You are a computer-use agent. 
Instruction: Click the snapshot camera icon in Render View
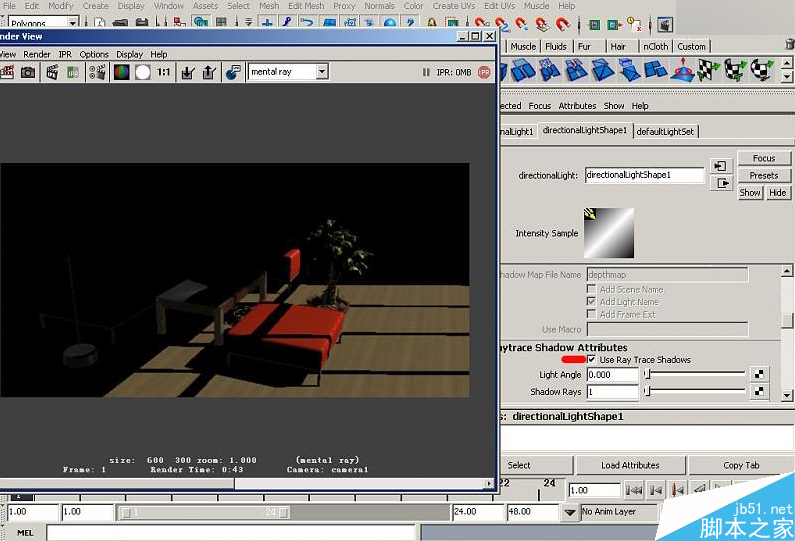click(28, 72)
